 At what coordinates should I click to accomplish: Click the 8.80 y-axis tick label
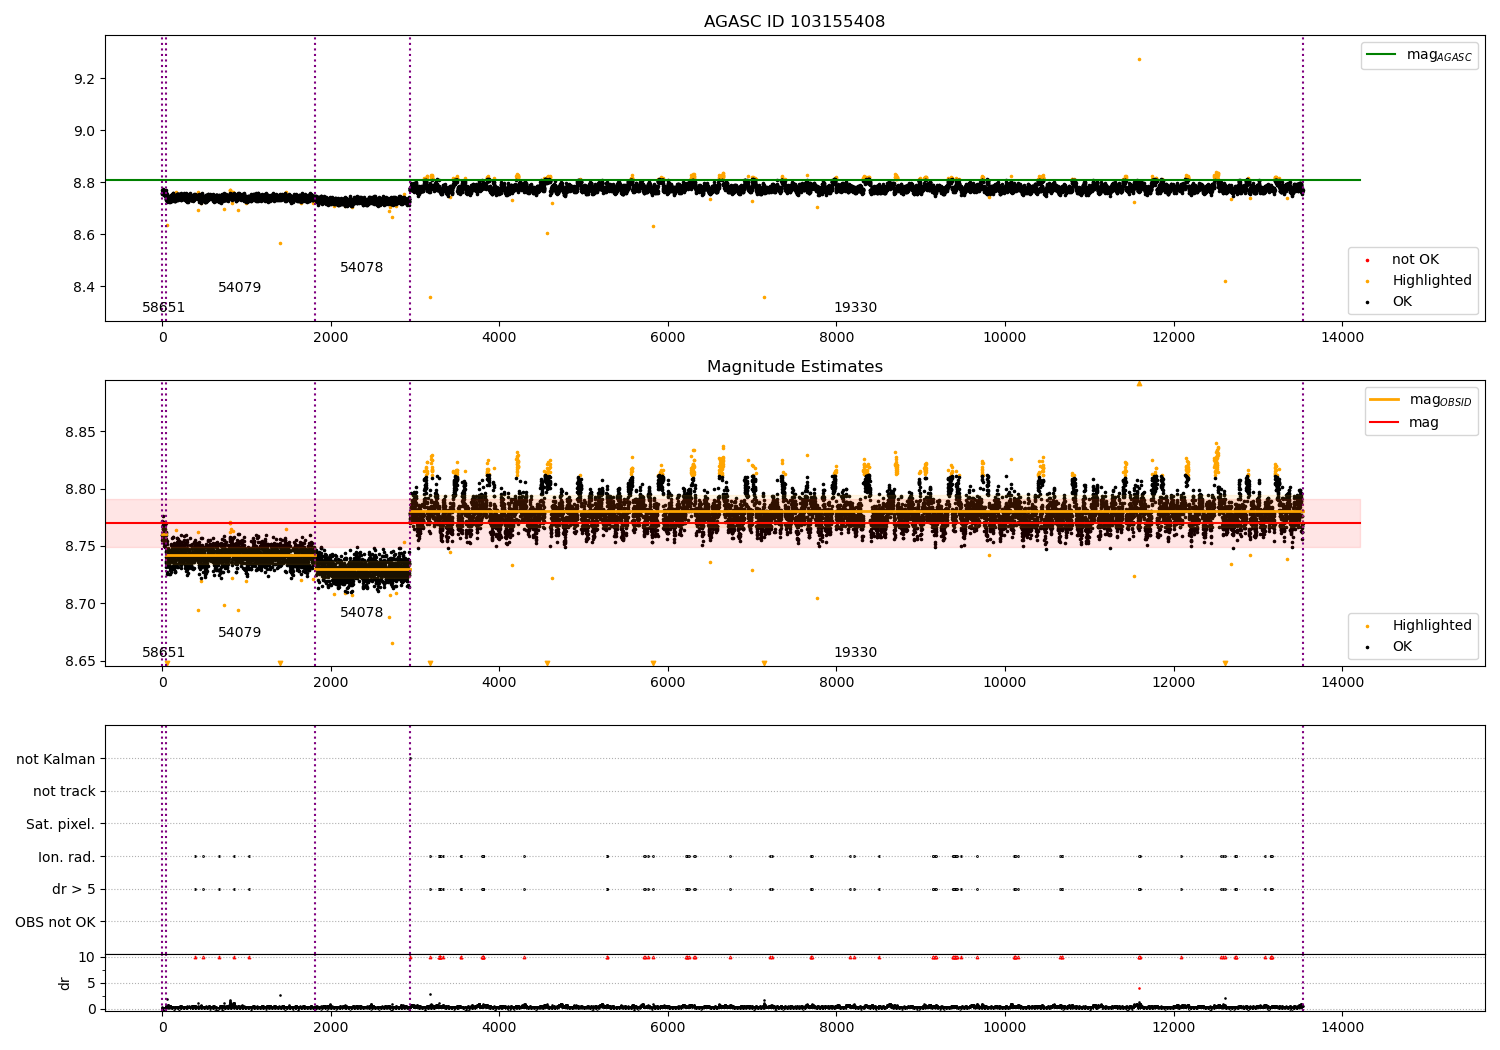pyautogui.click(x=79, y=490)
